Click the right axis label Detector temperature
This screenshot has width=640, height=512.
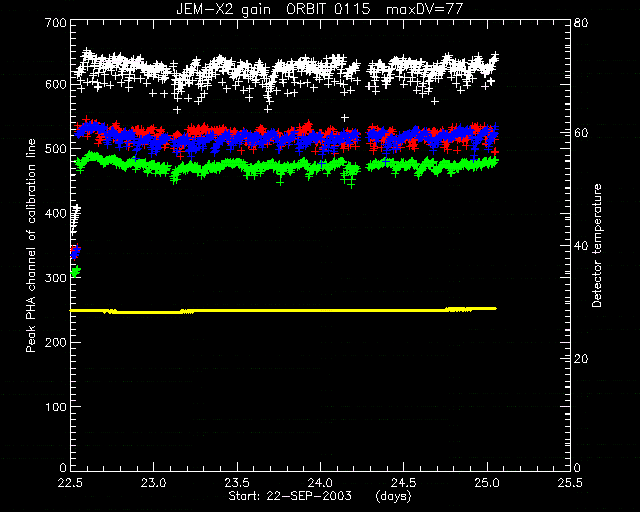pyautogui.click(x=597, y=246)
